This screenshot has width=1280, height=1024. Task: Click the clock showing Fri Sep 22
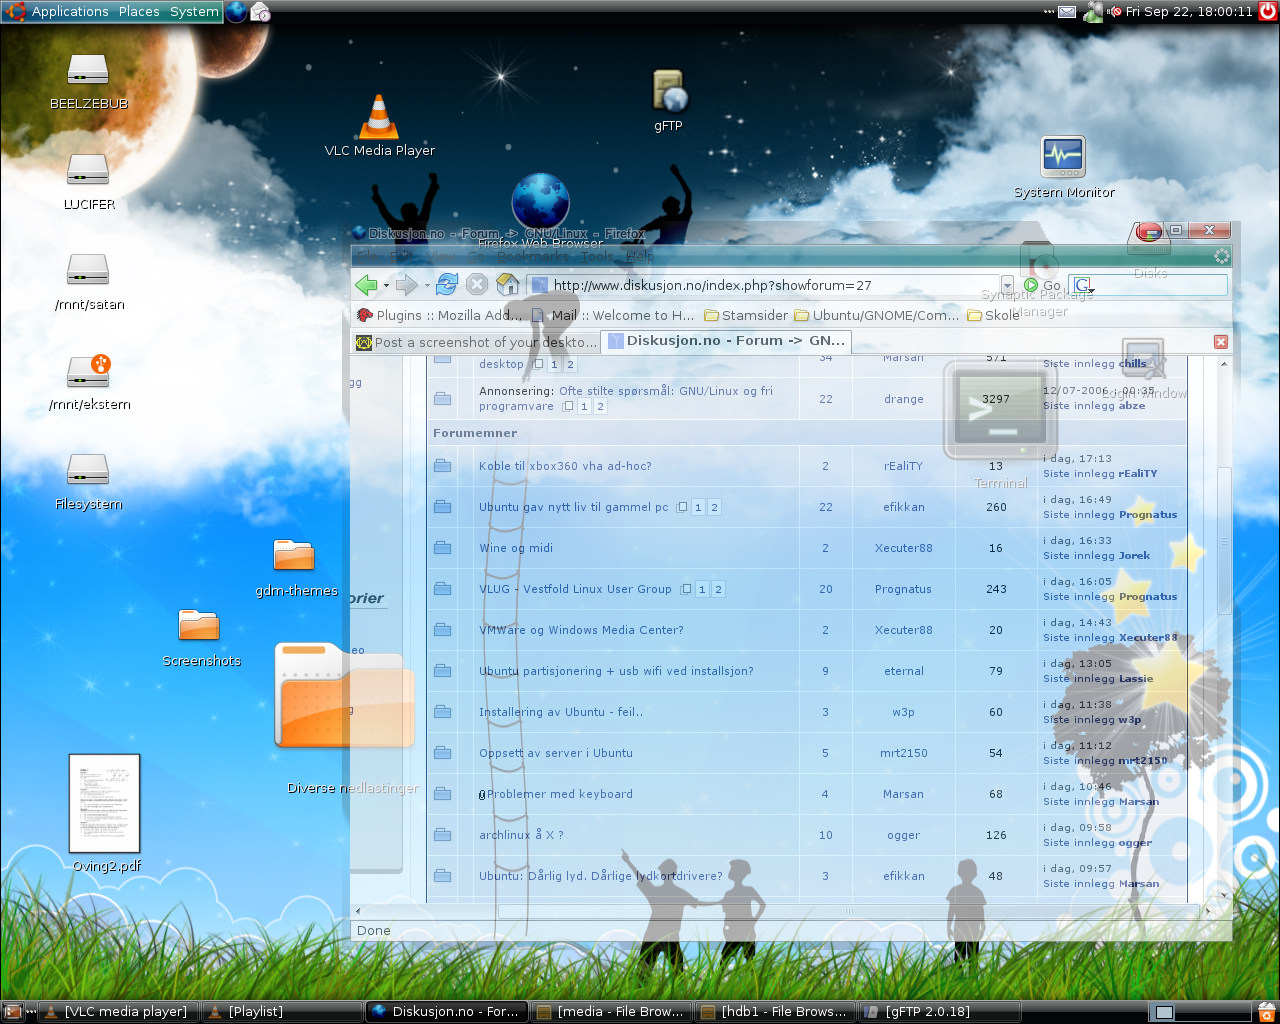1189,11
